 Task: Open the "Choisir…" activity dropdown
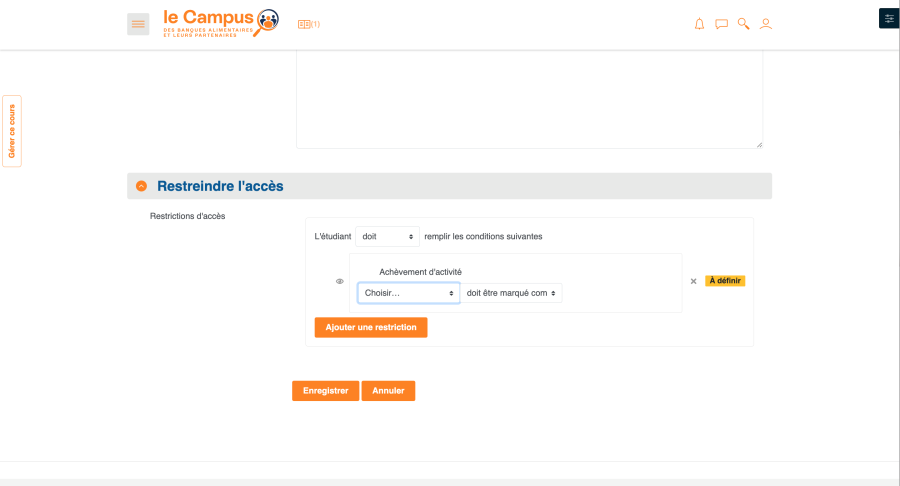[409, 293]
